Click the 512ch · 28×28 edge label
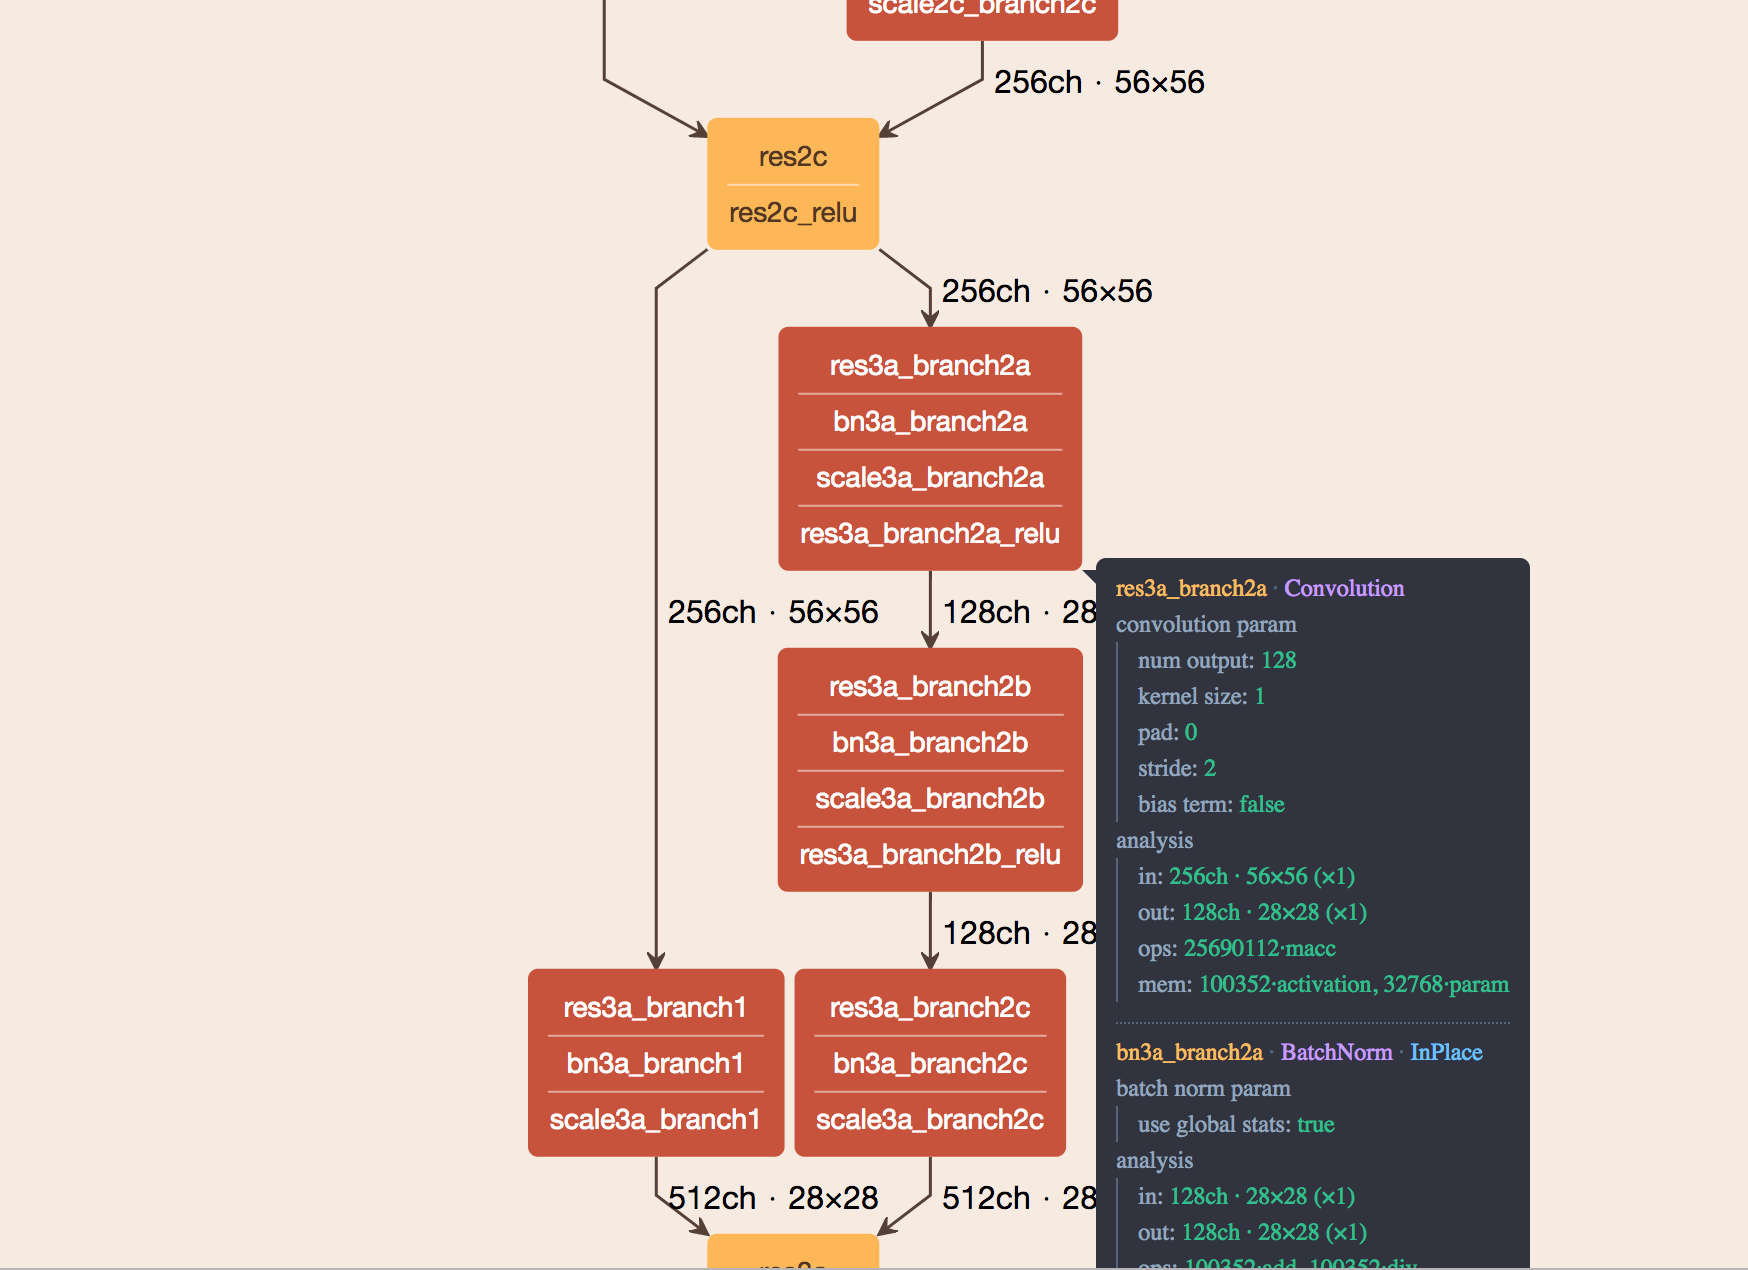This screenshot has height=1270, width=1748. (x=772, y=1197)
